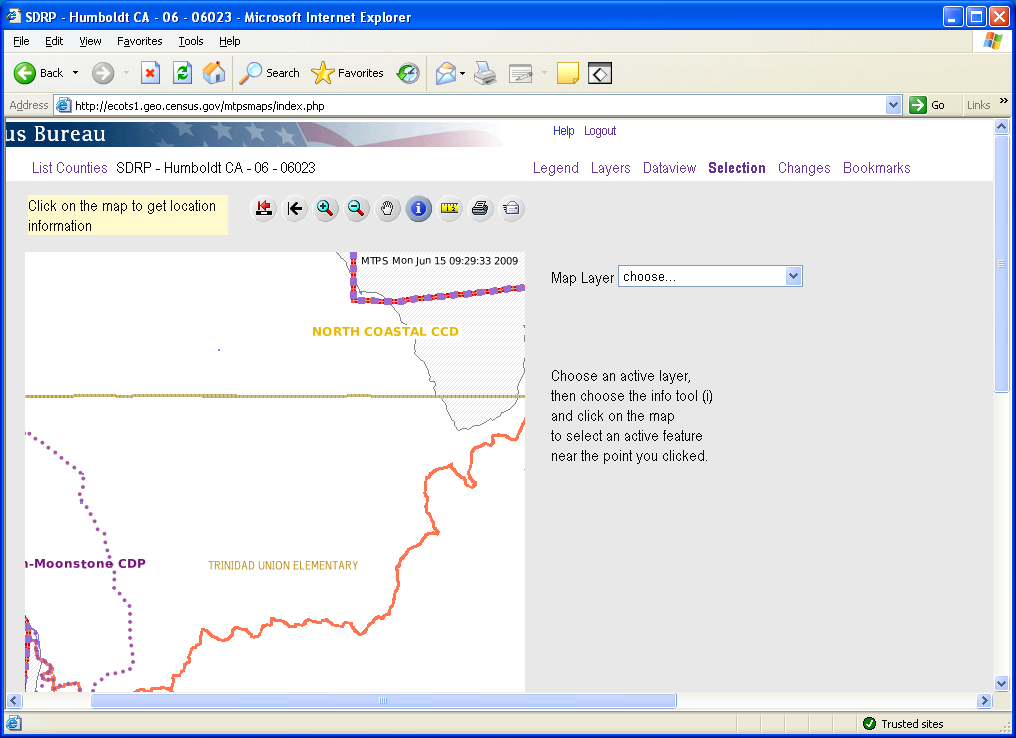Click the SDRP - Humboldt CA - 06 - 06023 heading
1016x738 pixels.
pyautogui.click(x=216, y=168)
